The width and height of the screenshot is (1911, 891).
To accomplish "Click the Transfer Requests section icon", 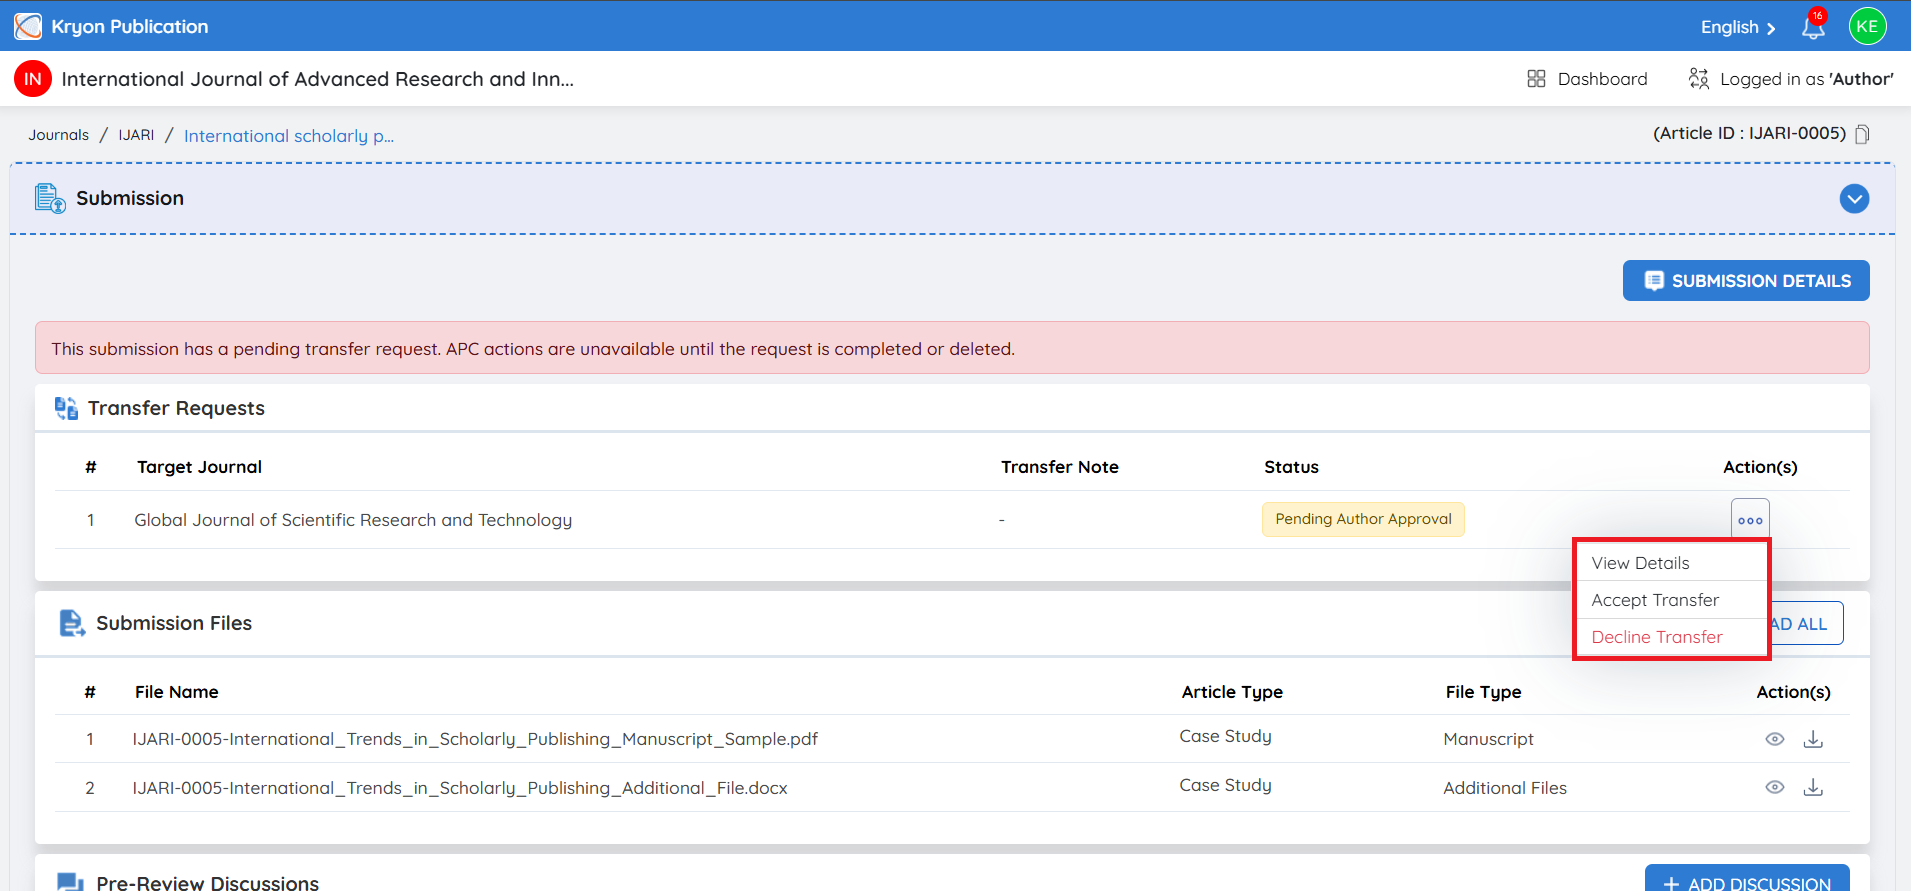I will point(66,408).
